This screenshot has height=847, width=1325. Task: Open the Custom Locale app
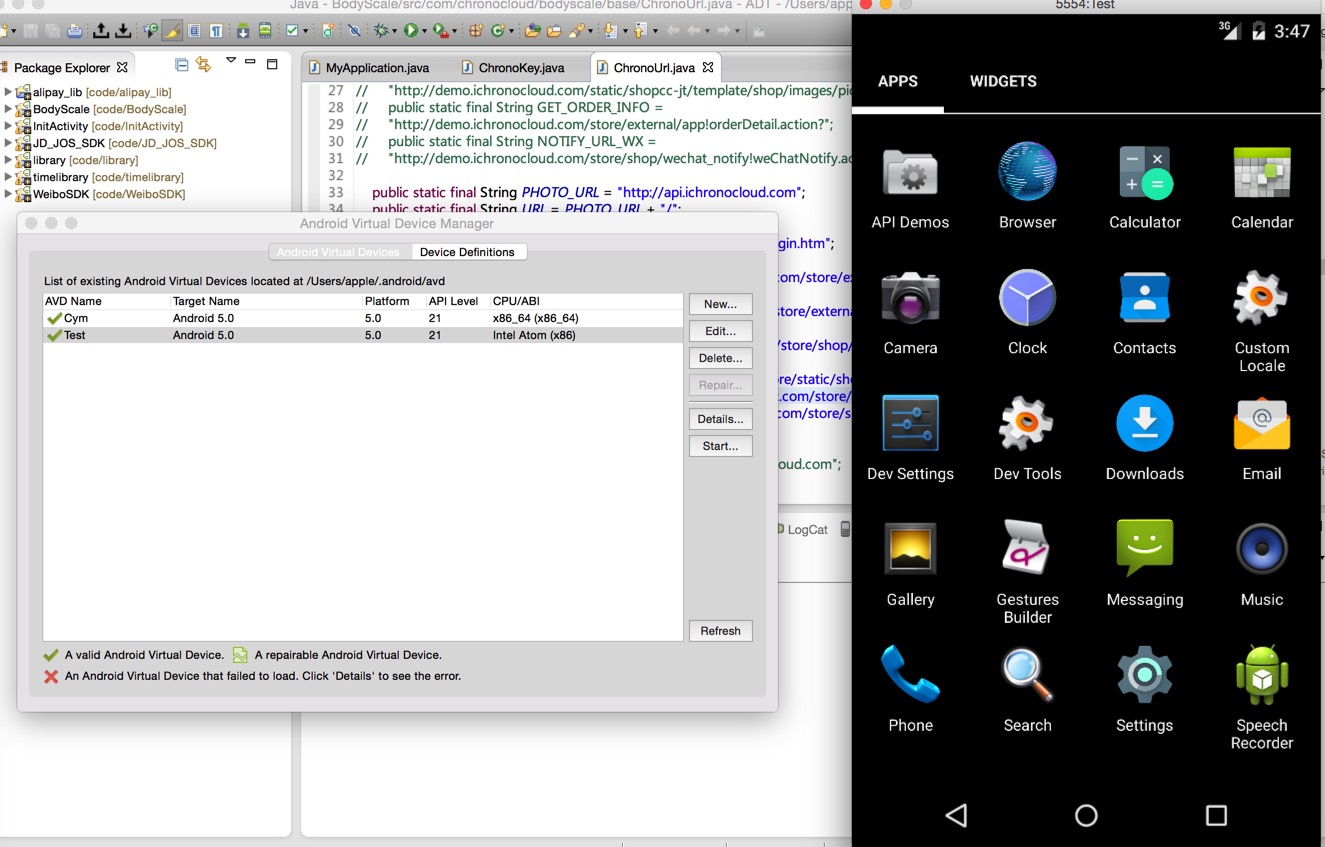pos(1262,322)
